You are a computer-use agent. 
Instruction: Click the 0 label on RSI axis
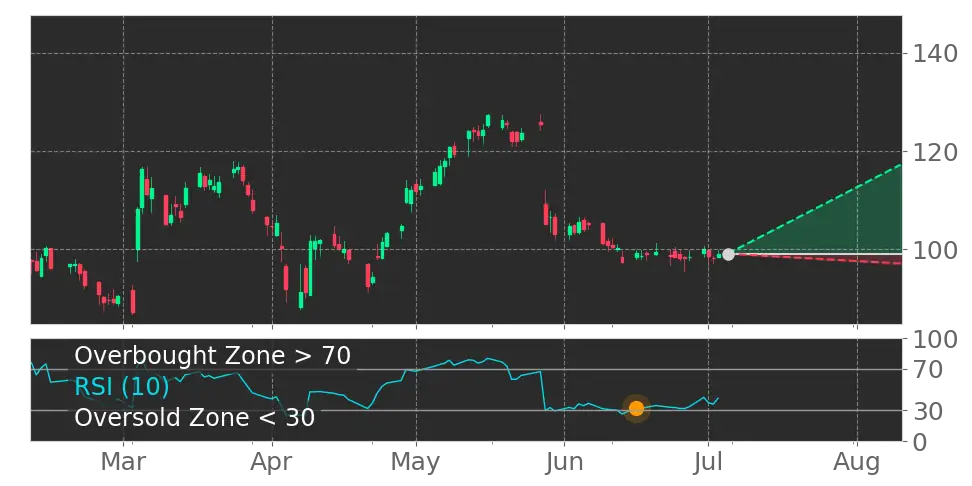pos(919,442)
